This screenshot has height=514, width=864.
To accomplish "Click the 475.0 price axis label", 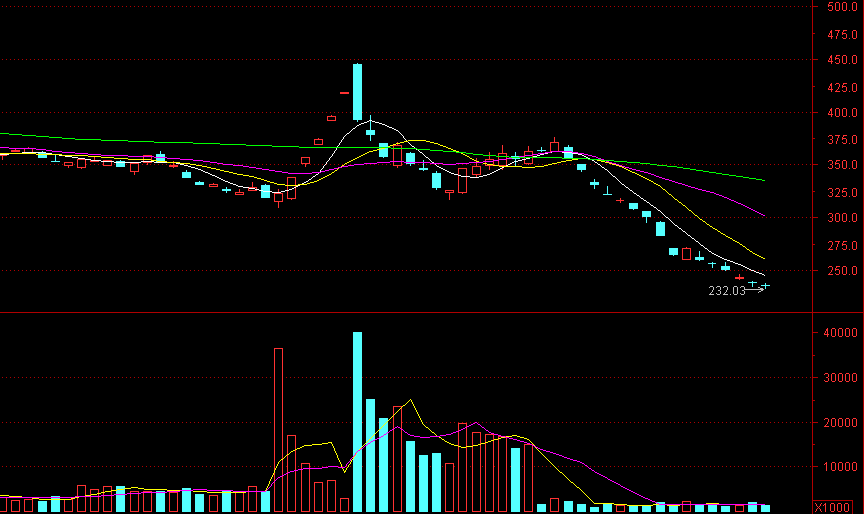I will pyautogui.click(x=842, y=34).
